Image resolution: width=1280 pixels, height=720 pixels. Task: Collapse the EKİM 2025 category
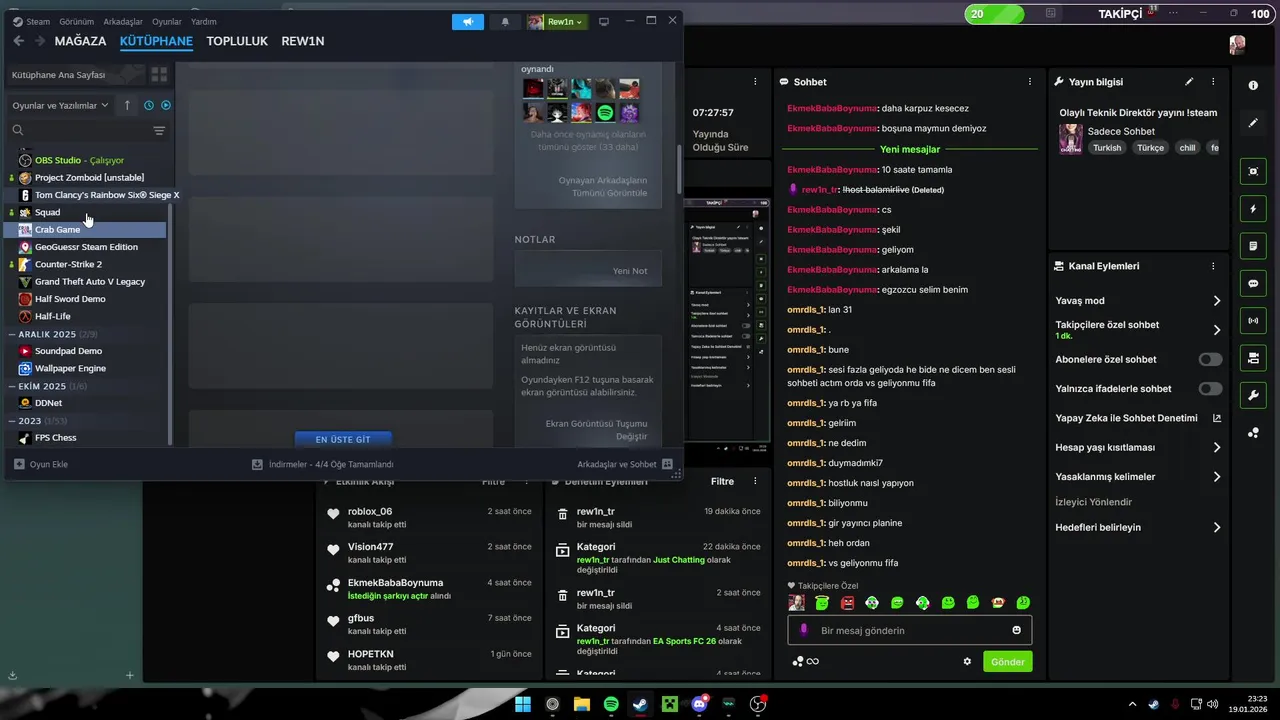[x=87, y=386]
